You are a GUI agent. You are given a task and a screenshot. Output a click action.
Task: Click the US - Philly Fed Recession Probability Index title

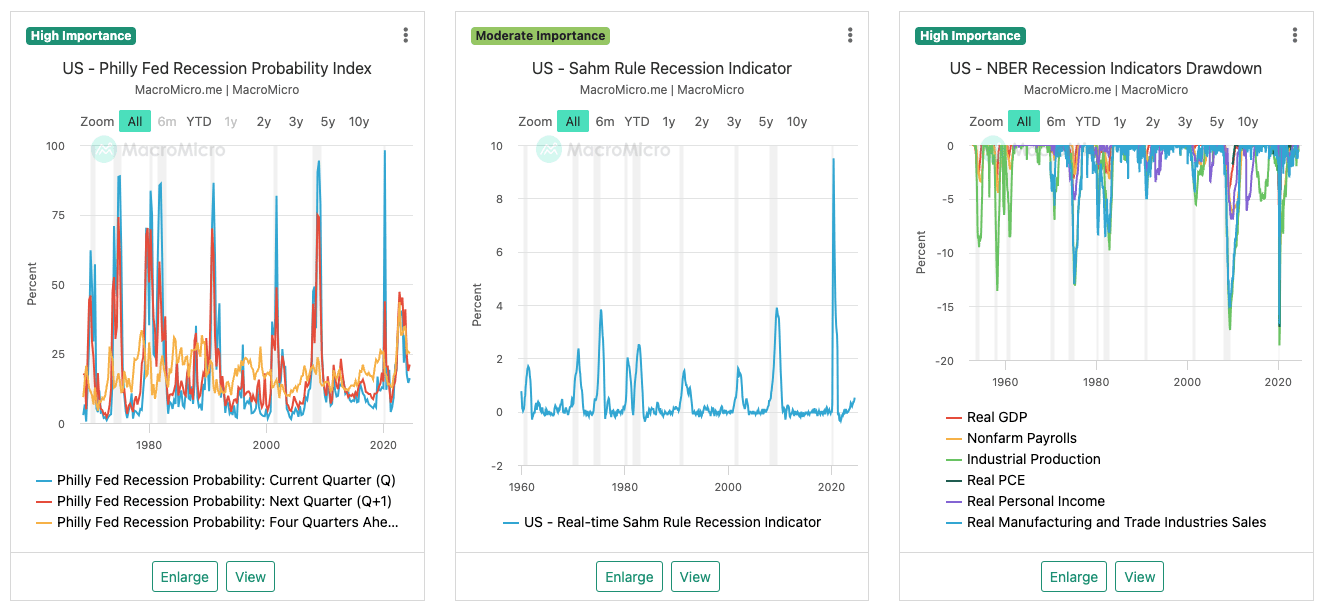click(217, 69)
